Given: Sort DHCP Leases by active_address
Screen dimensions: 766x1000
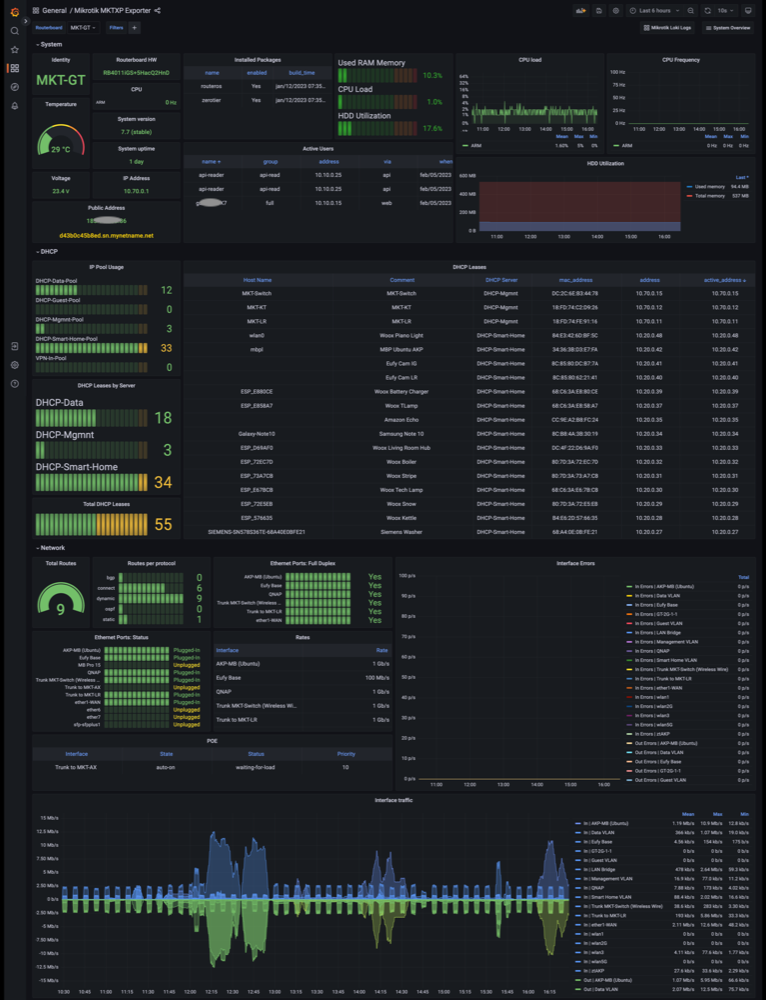Looking at the screenshot, I should [725, 280].
